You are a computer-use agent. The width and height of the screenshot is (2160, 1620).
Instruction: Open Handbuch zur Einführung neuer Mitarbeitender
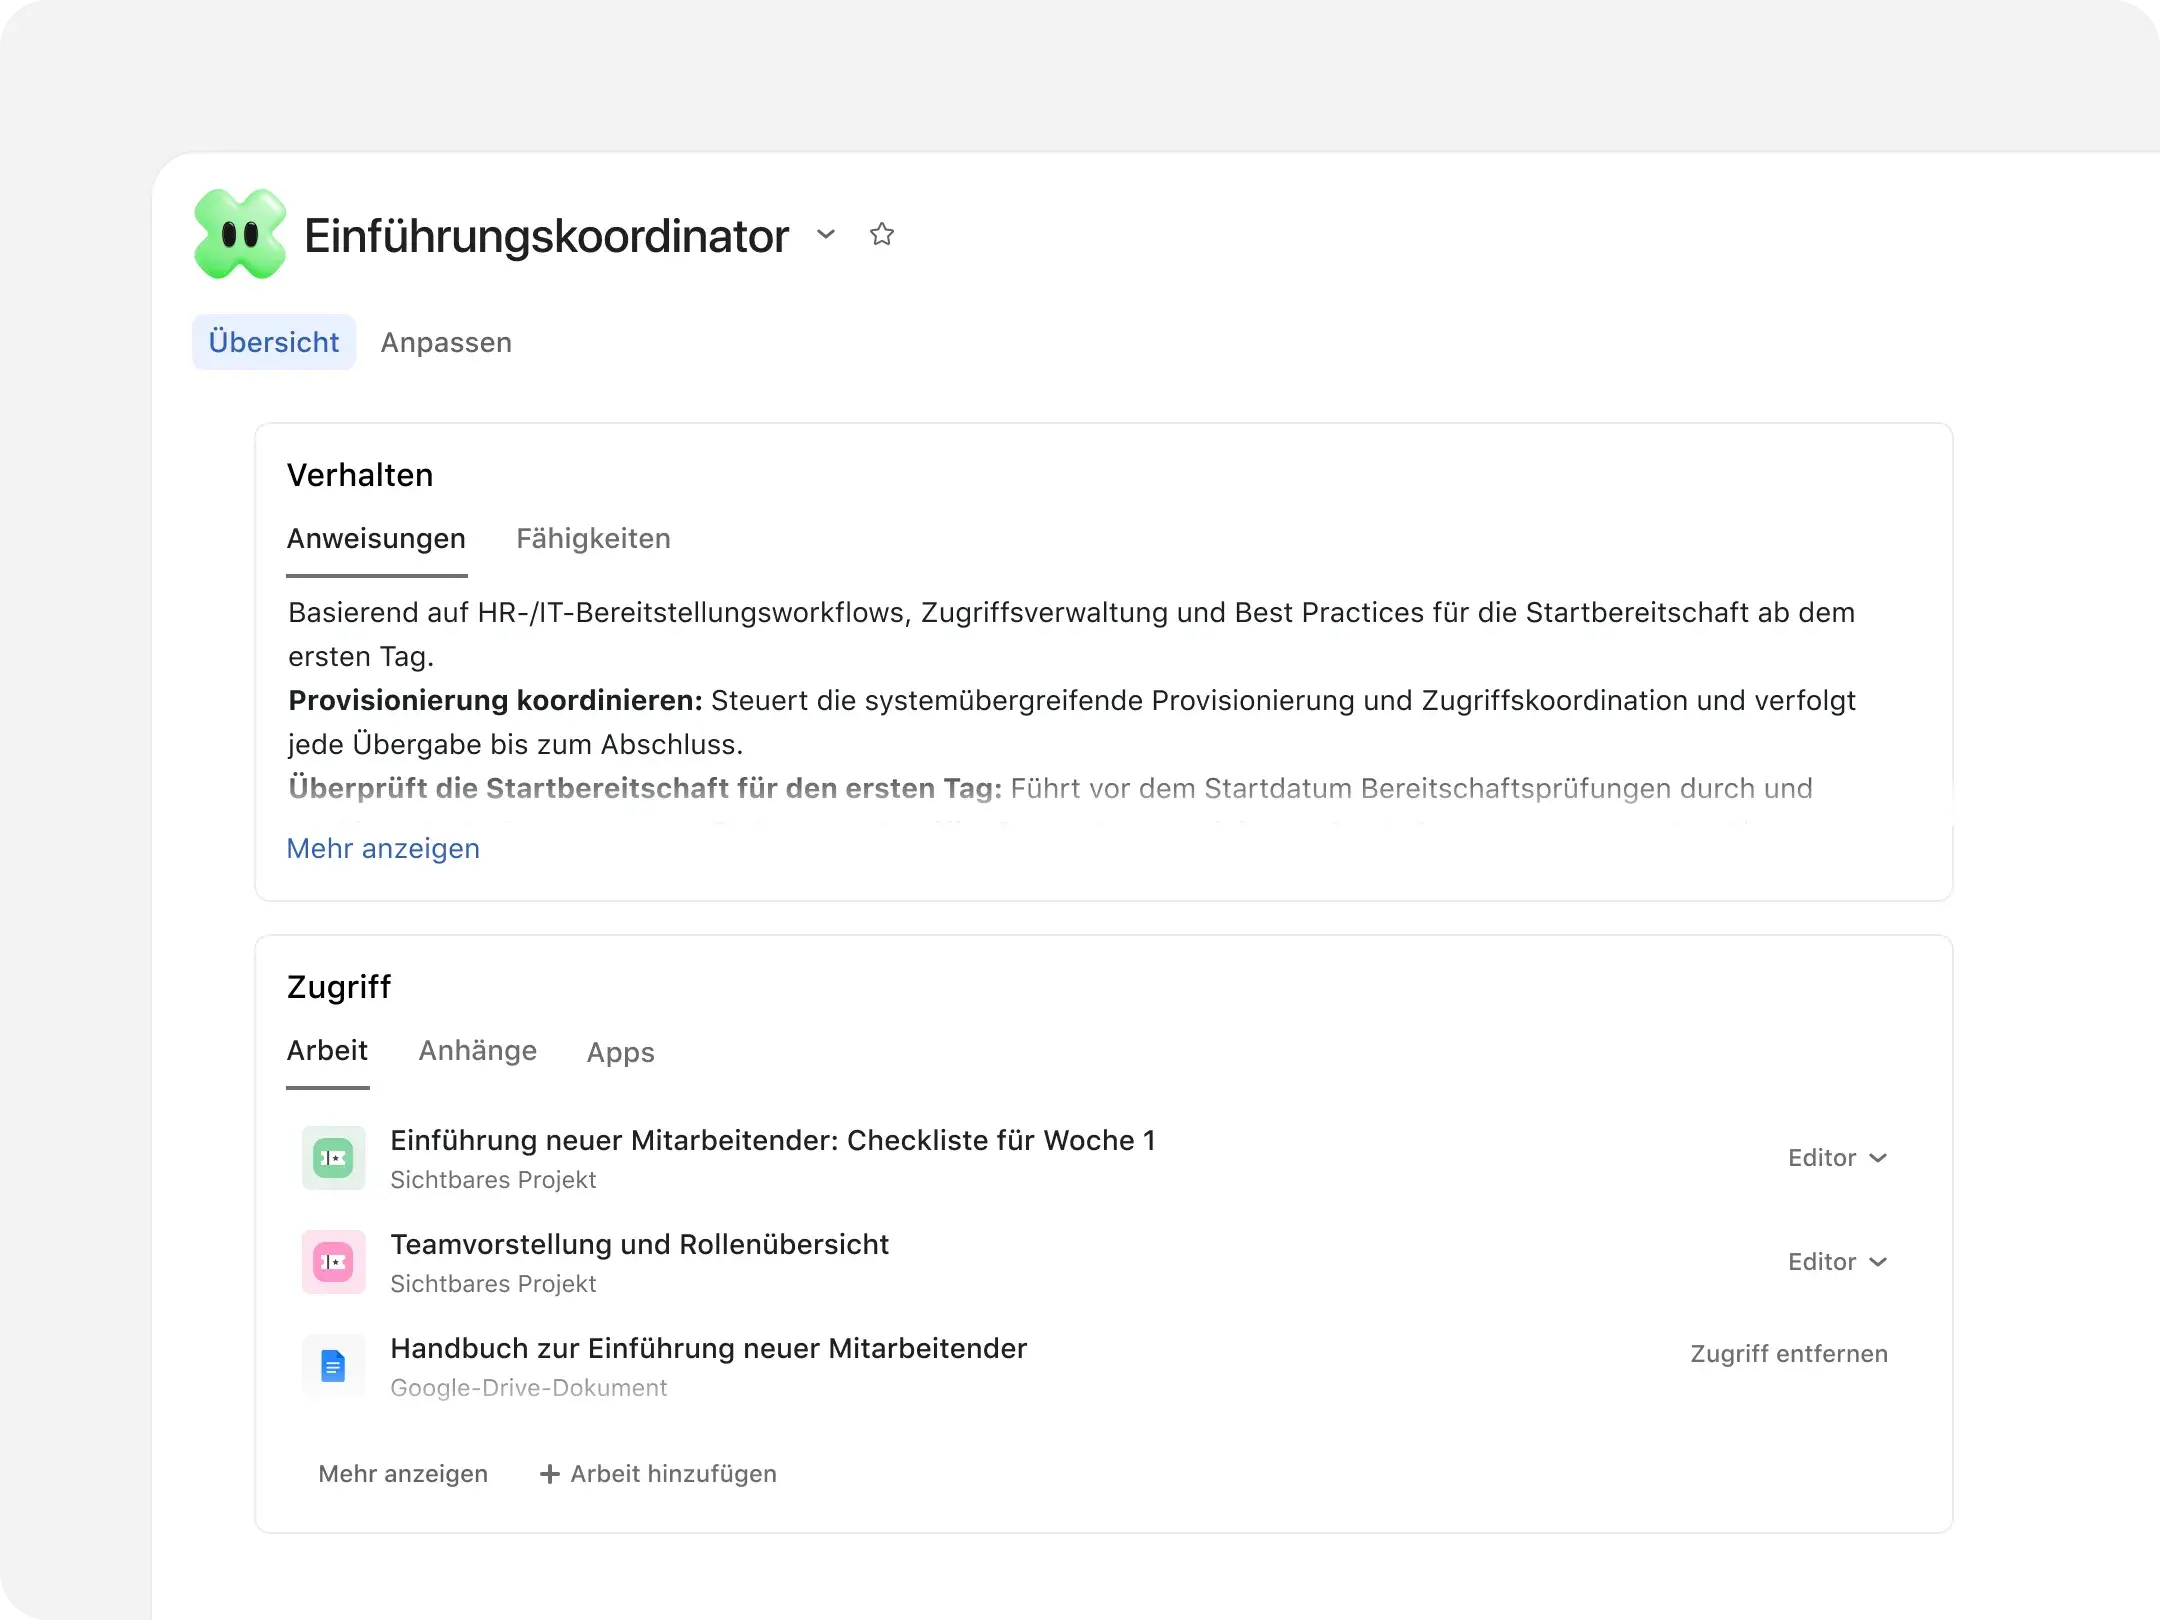pos(708,1348)
